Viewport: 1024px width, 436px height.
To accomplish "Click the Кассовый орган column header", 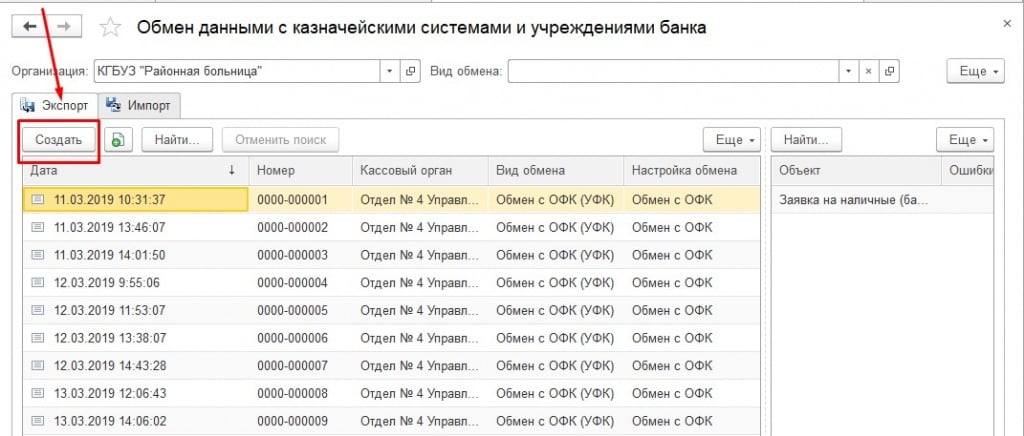I will pos(420,170).
